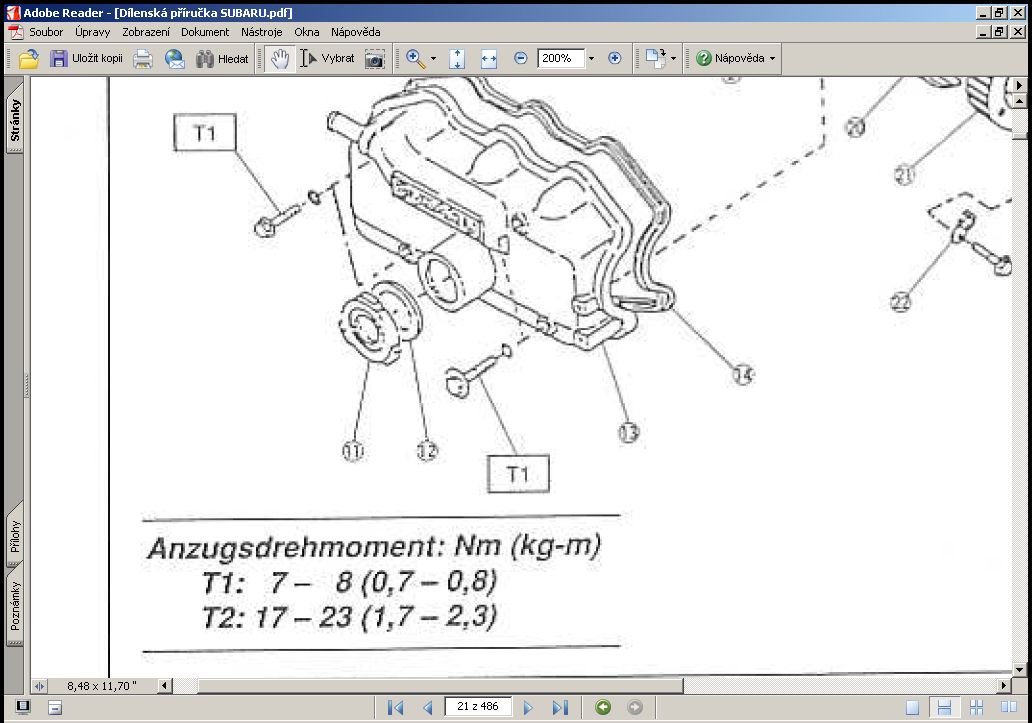
Task: Switch to Continuous page layout
Action: tap(944, 707)
